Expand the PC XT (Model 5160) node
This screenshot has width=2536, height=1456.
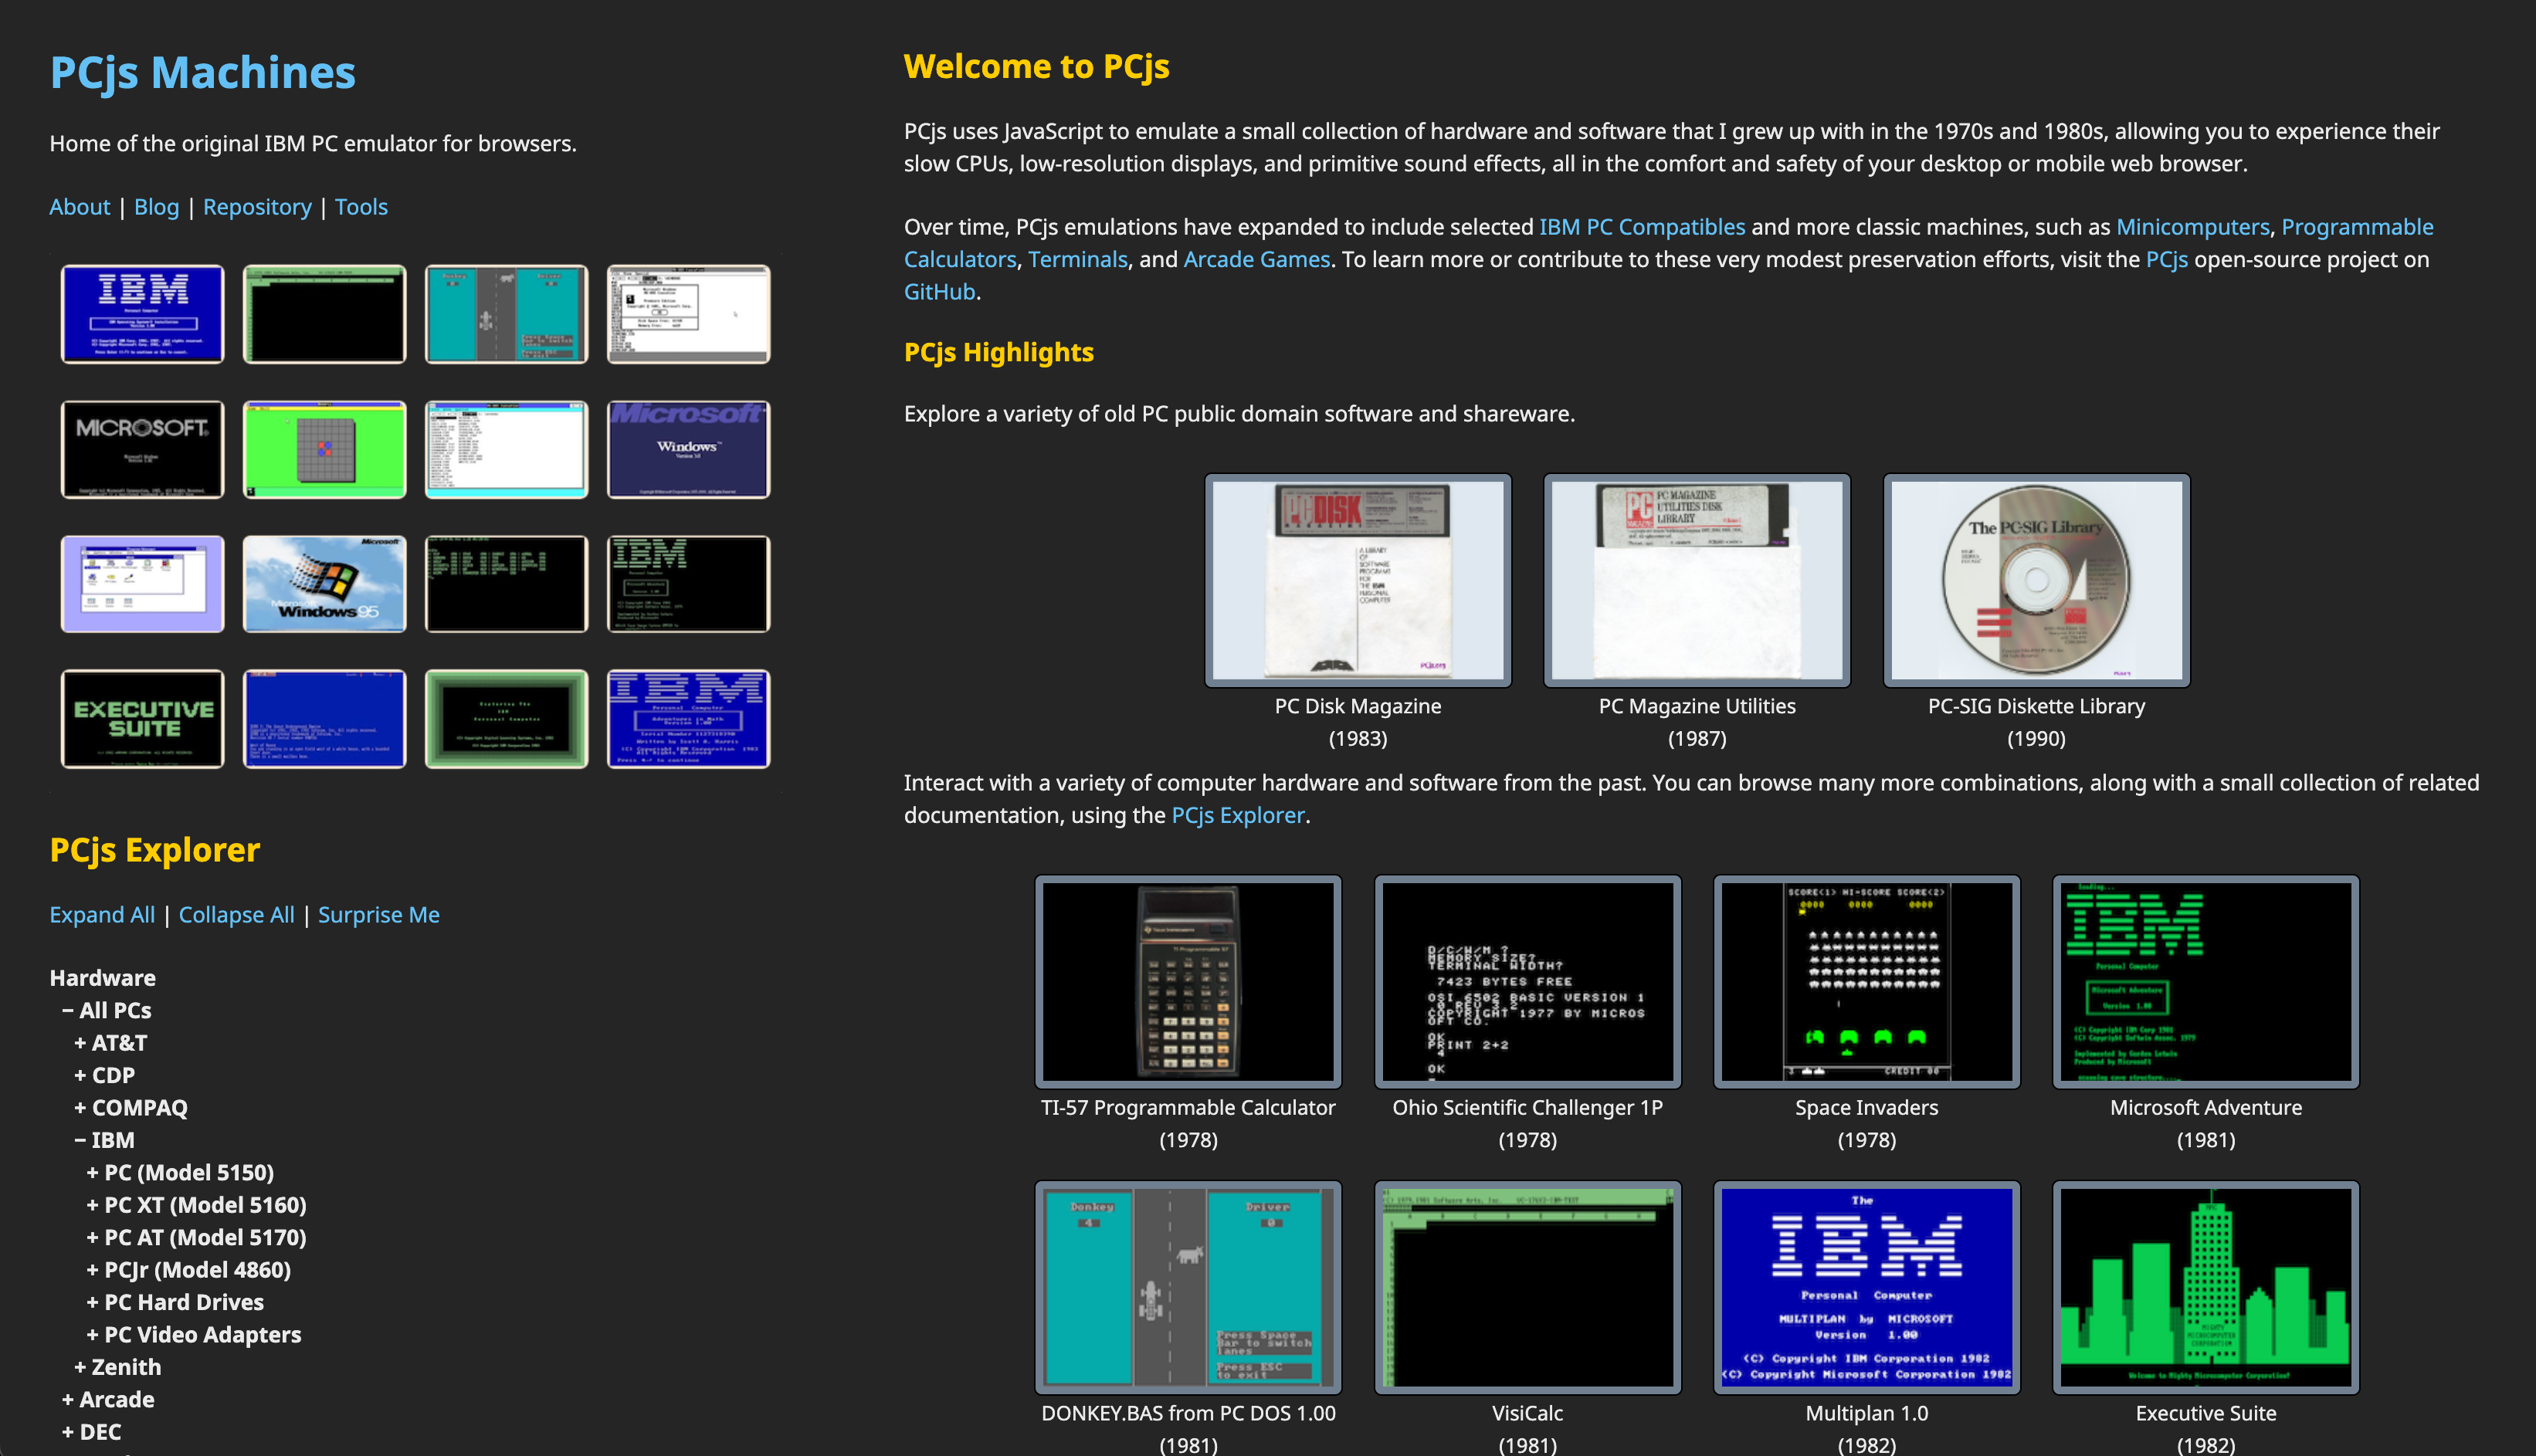click(196, 1205)
